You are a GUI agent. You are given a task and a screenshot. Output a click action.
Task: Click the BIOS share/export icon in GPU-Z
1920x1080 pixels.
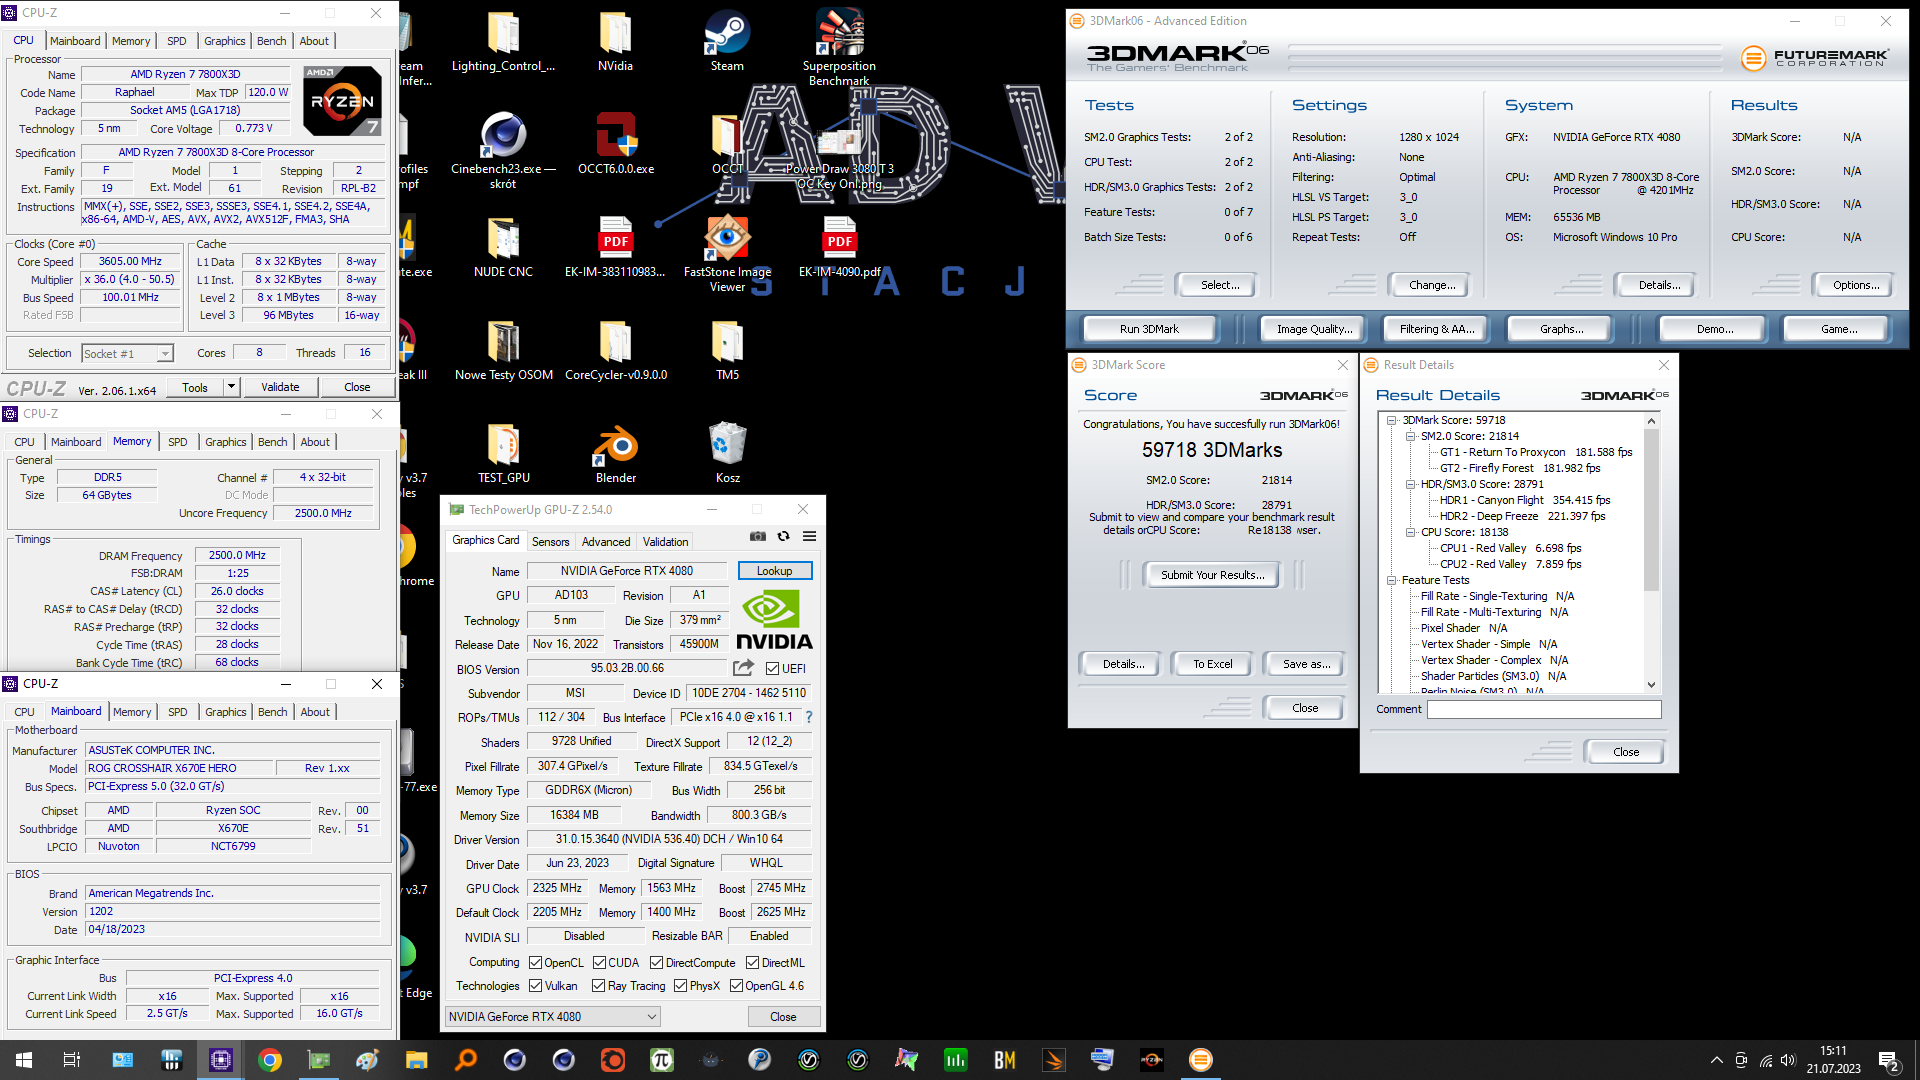click(743, 668)
